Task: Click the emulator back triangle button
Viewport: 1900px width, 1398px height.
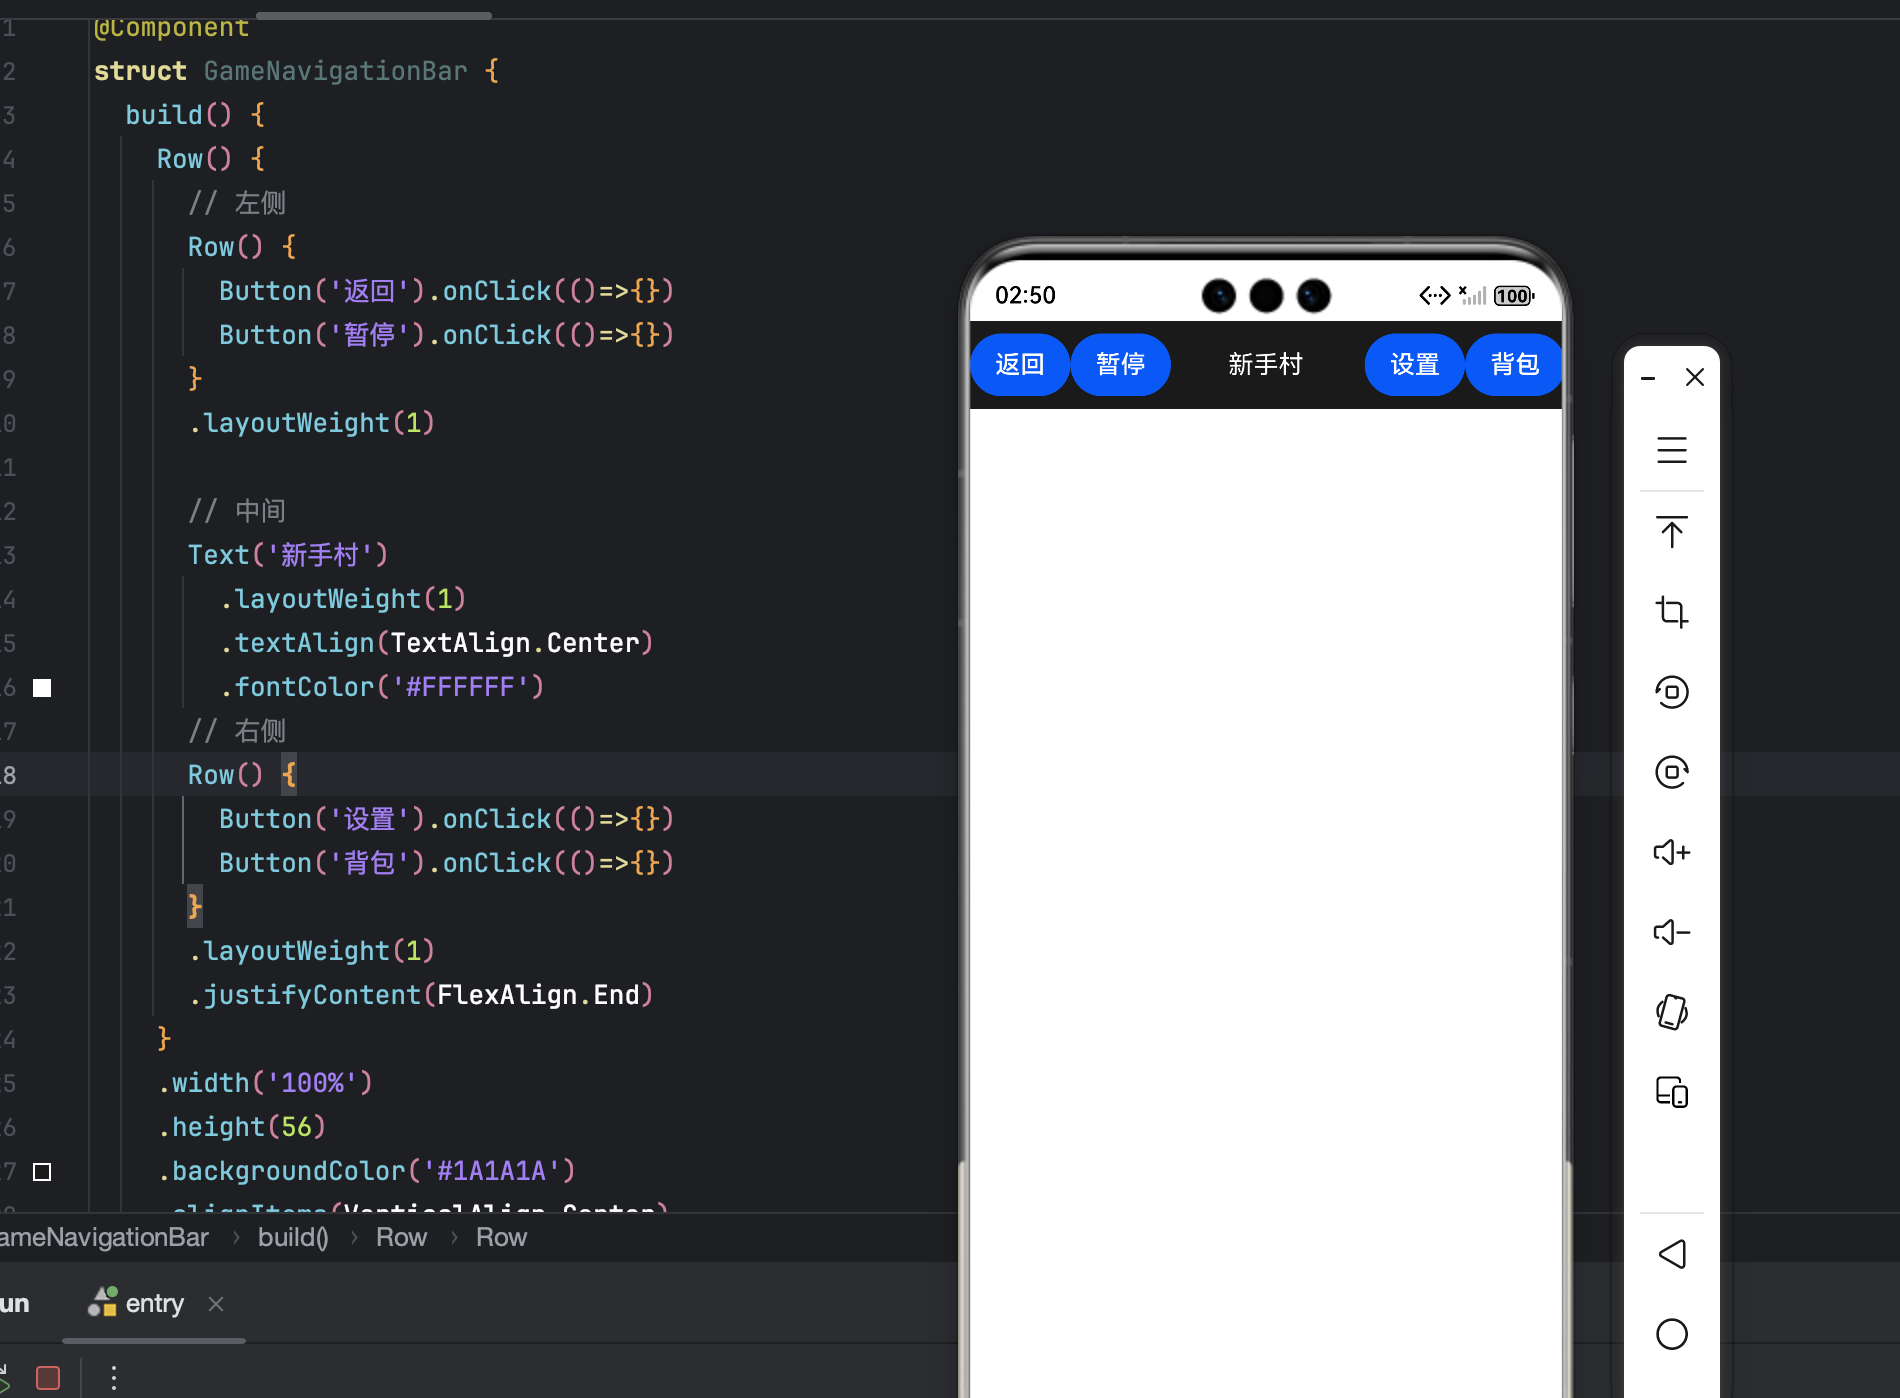Action: (x=1672, y=1254)
